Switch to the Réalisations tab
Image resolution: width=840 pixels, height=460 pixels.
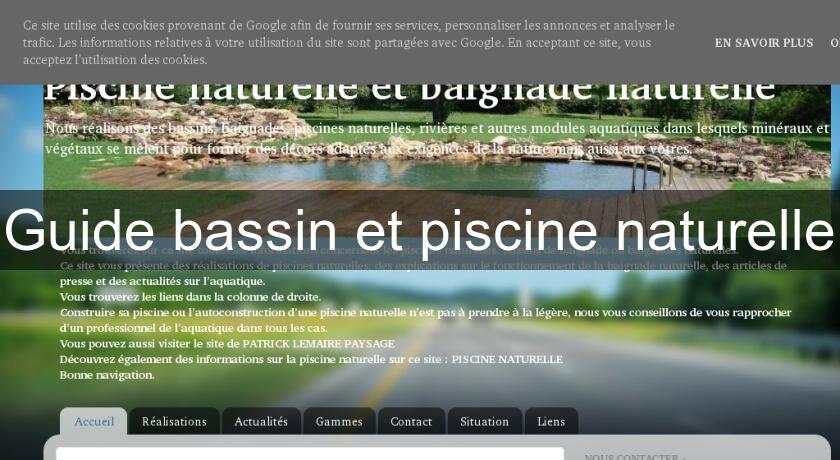tap(174, 421)
